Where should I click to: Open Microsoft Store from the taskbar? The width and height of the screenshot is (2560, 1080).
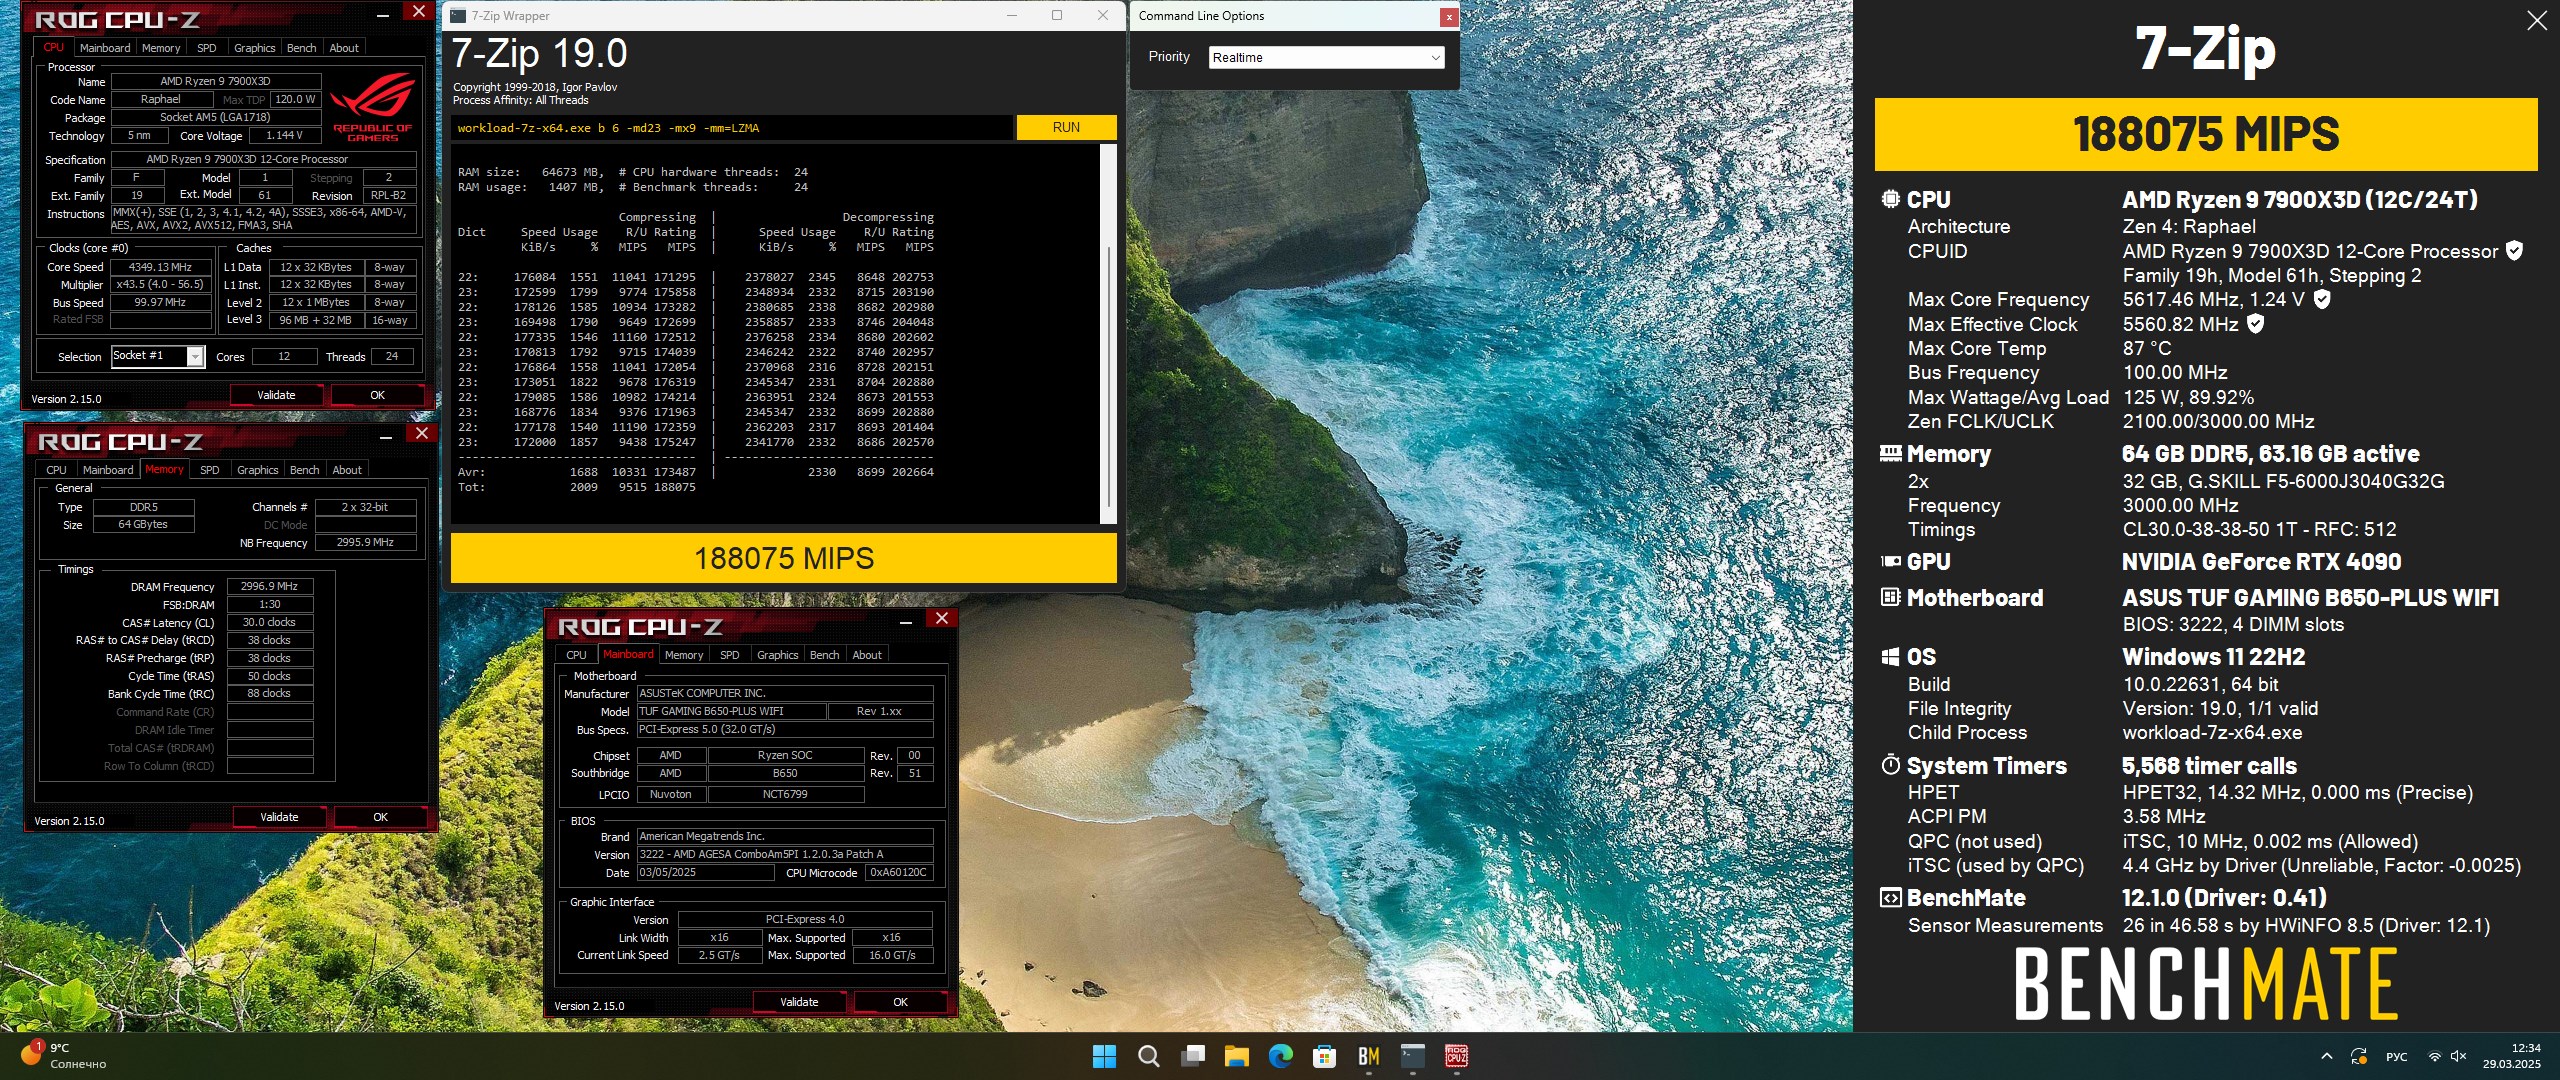coord(1324,1056)
